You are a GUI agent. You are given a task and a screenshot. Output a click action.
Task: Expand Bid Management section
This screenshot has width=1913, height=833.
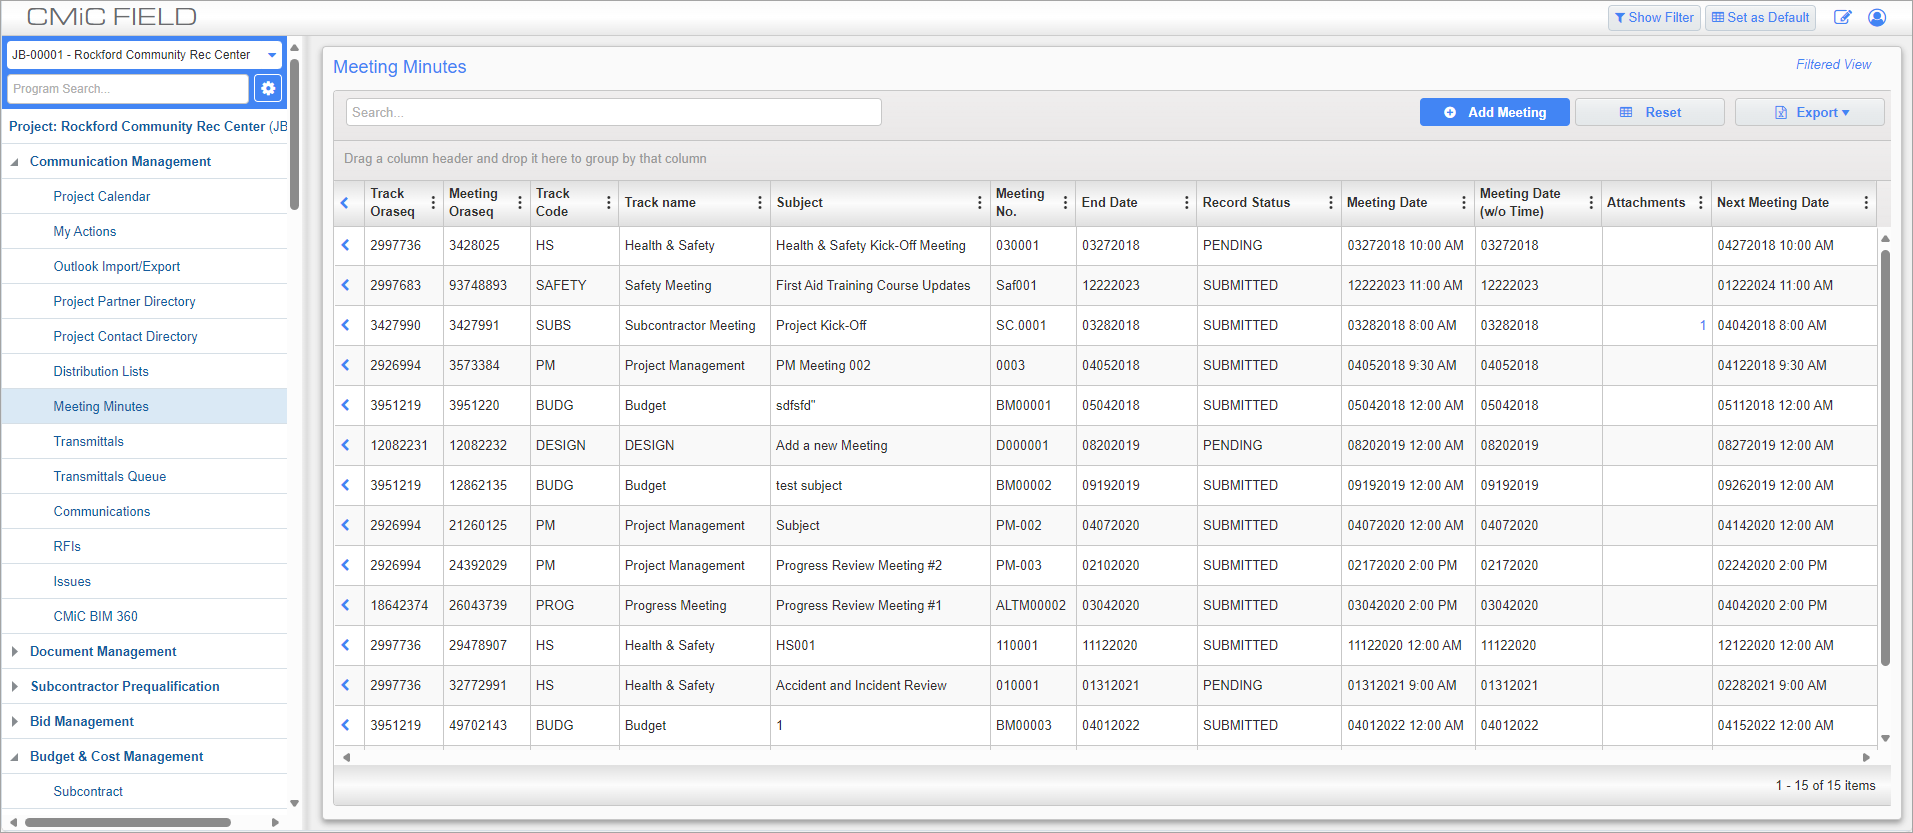click(x=15, y=721)
